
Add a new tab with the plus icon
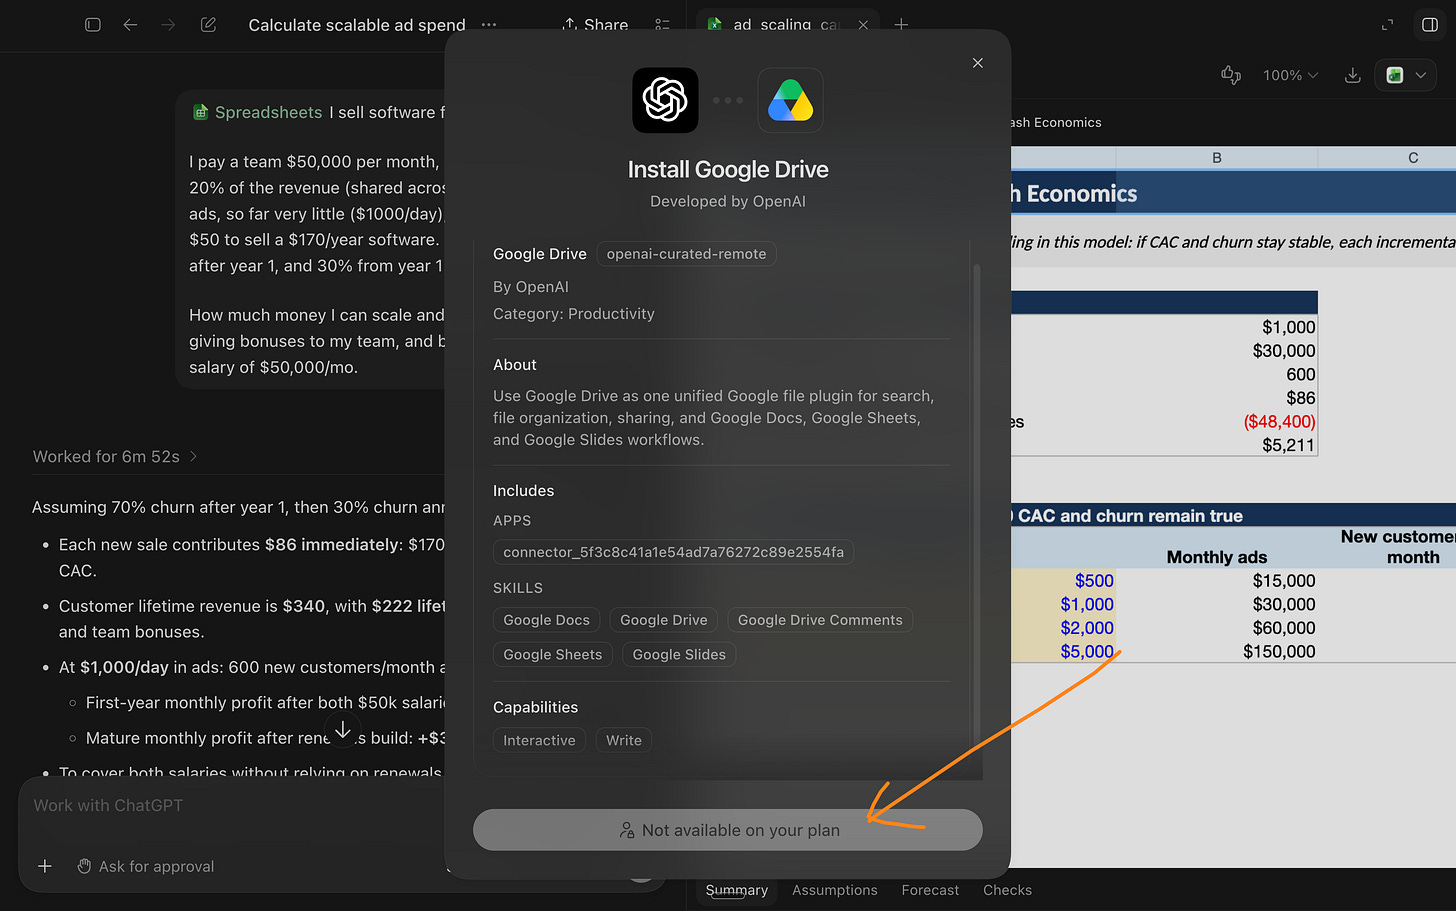[x=901, y=25]
